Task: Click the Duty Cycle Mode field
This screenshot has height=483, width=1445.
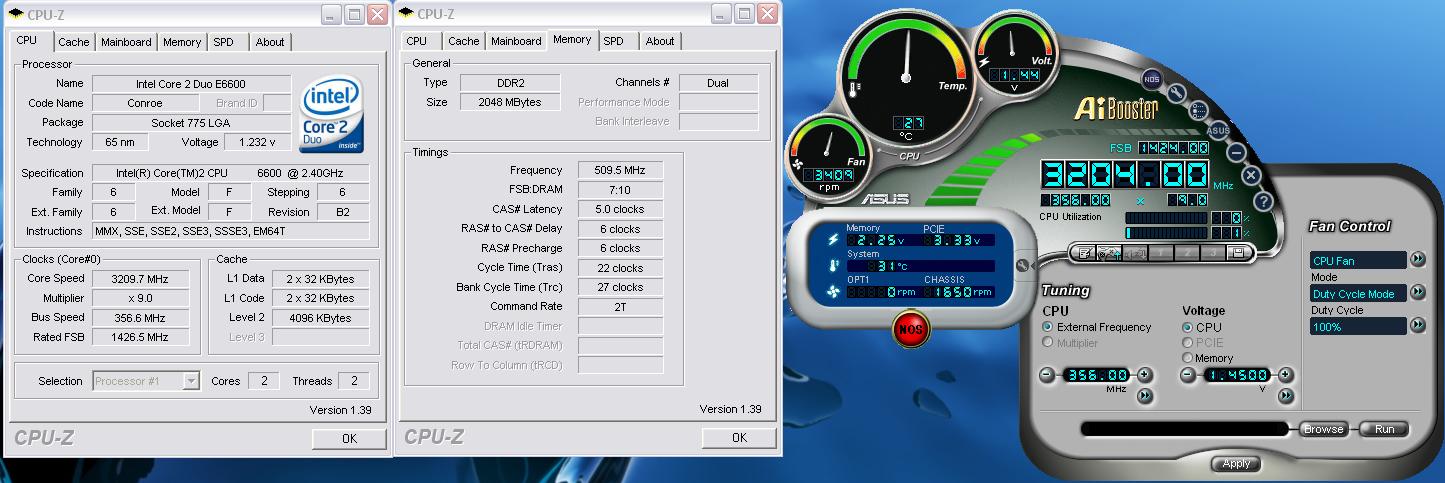Action: click(x=1358, y=294)
